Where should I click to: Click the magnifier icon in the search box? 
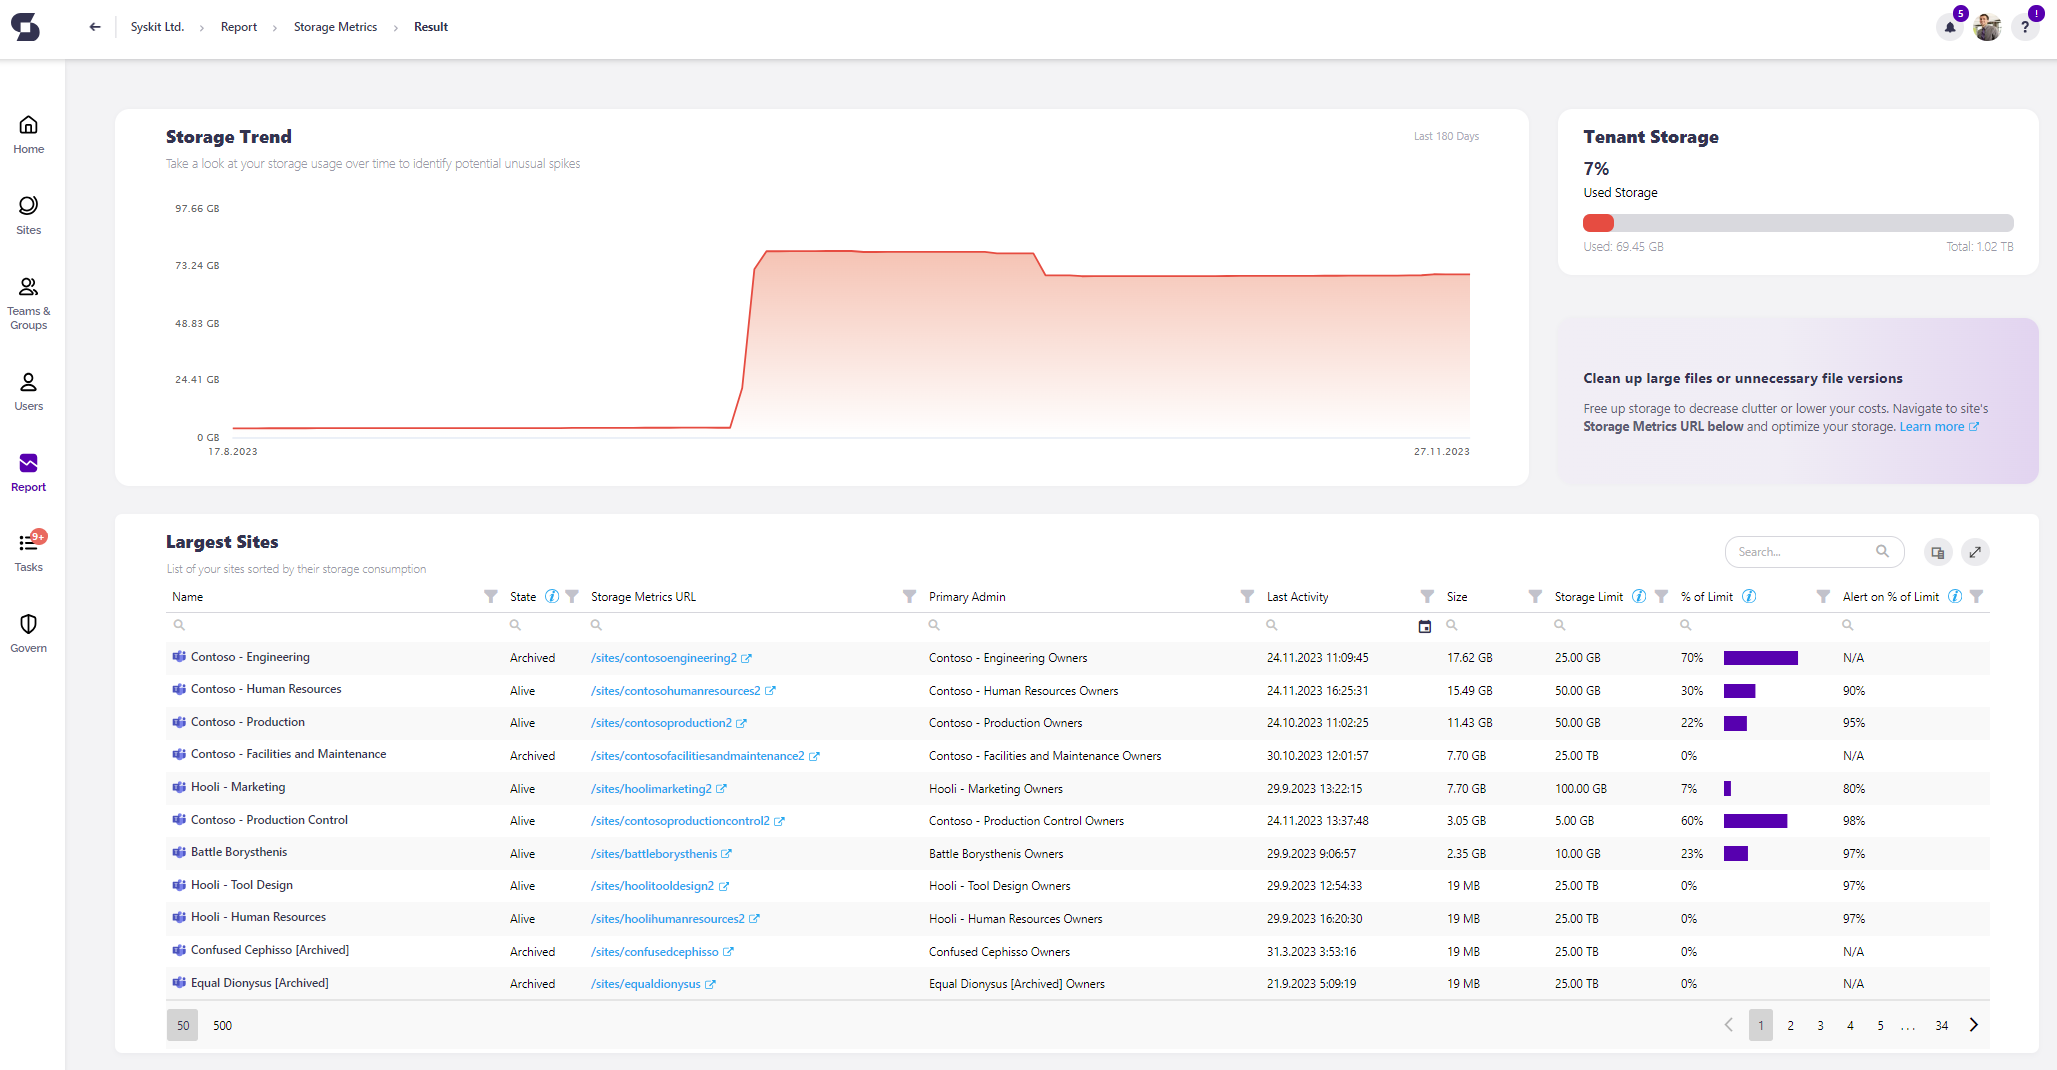pyautogui.click(x=1883, y=551)
